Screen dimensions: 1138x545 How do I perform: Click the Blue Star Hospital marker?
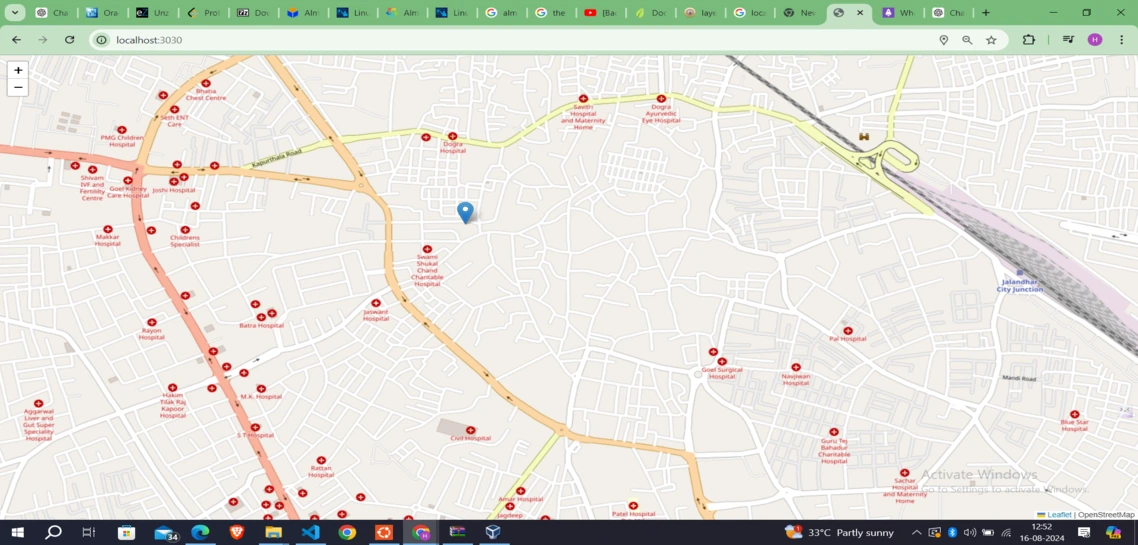(x=1074, y=414)
